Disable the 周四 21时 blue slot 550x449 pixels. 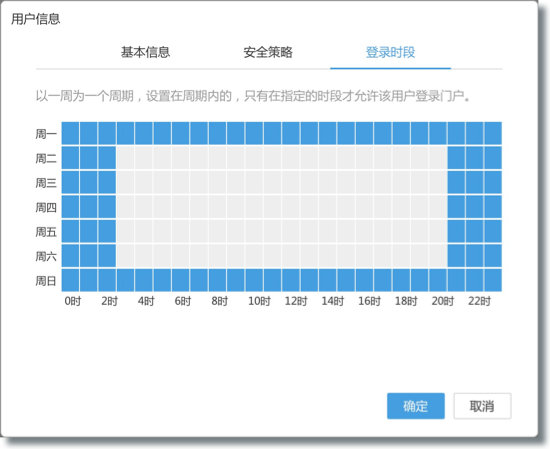[456, 207]
